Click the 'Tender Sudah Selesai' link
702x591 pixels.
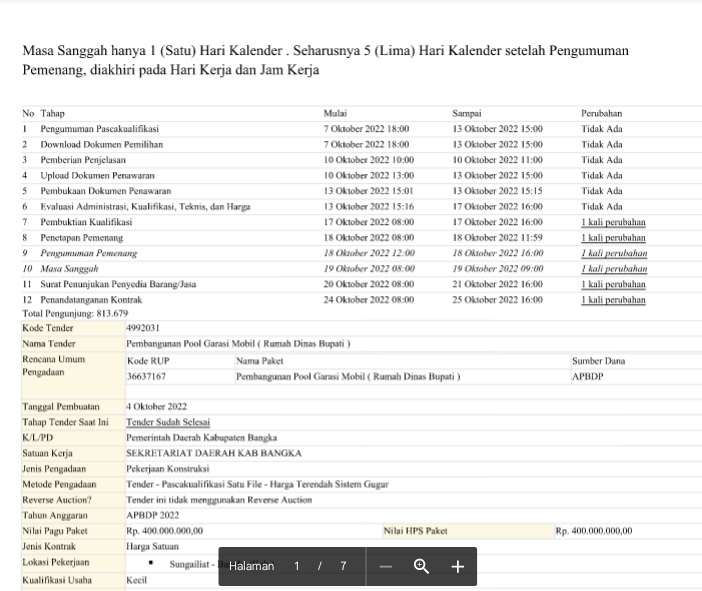(168, 422)
